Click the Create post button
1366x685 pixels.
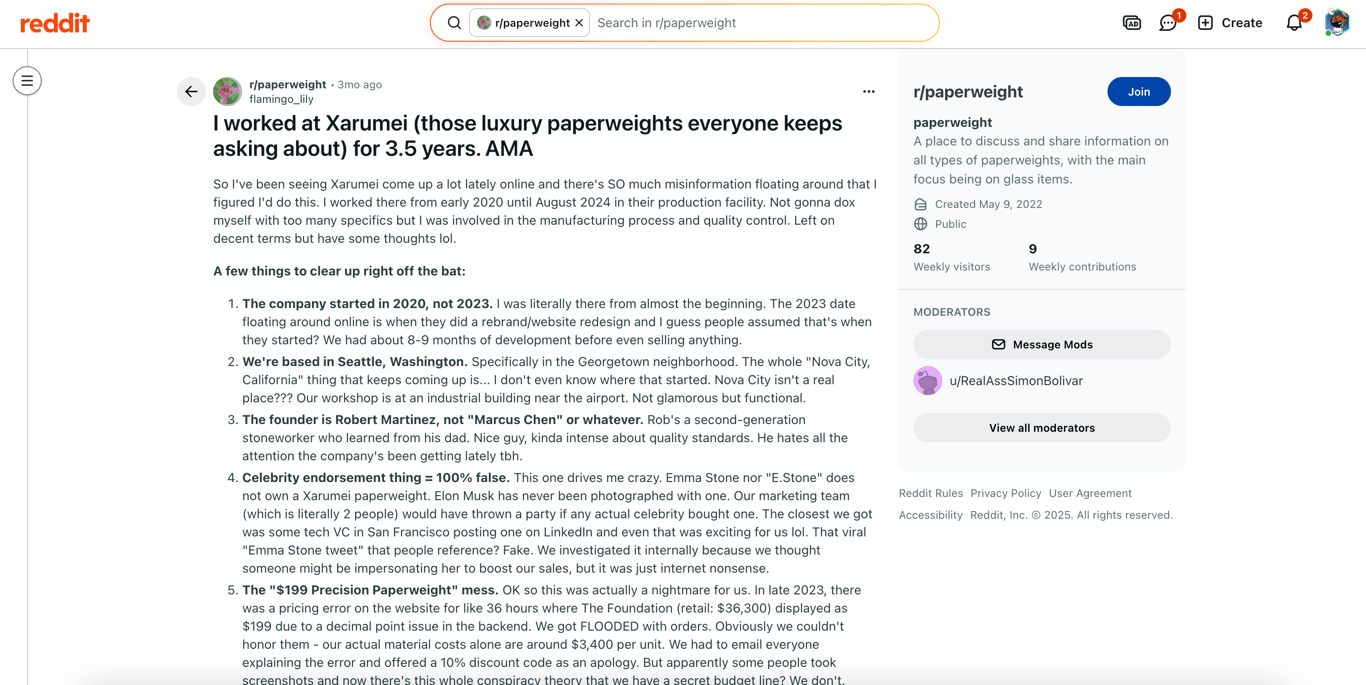pyautogui.click(x=1230, y=23)
